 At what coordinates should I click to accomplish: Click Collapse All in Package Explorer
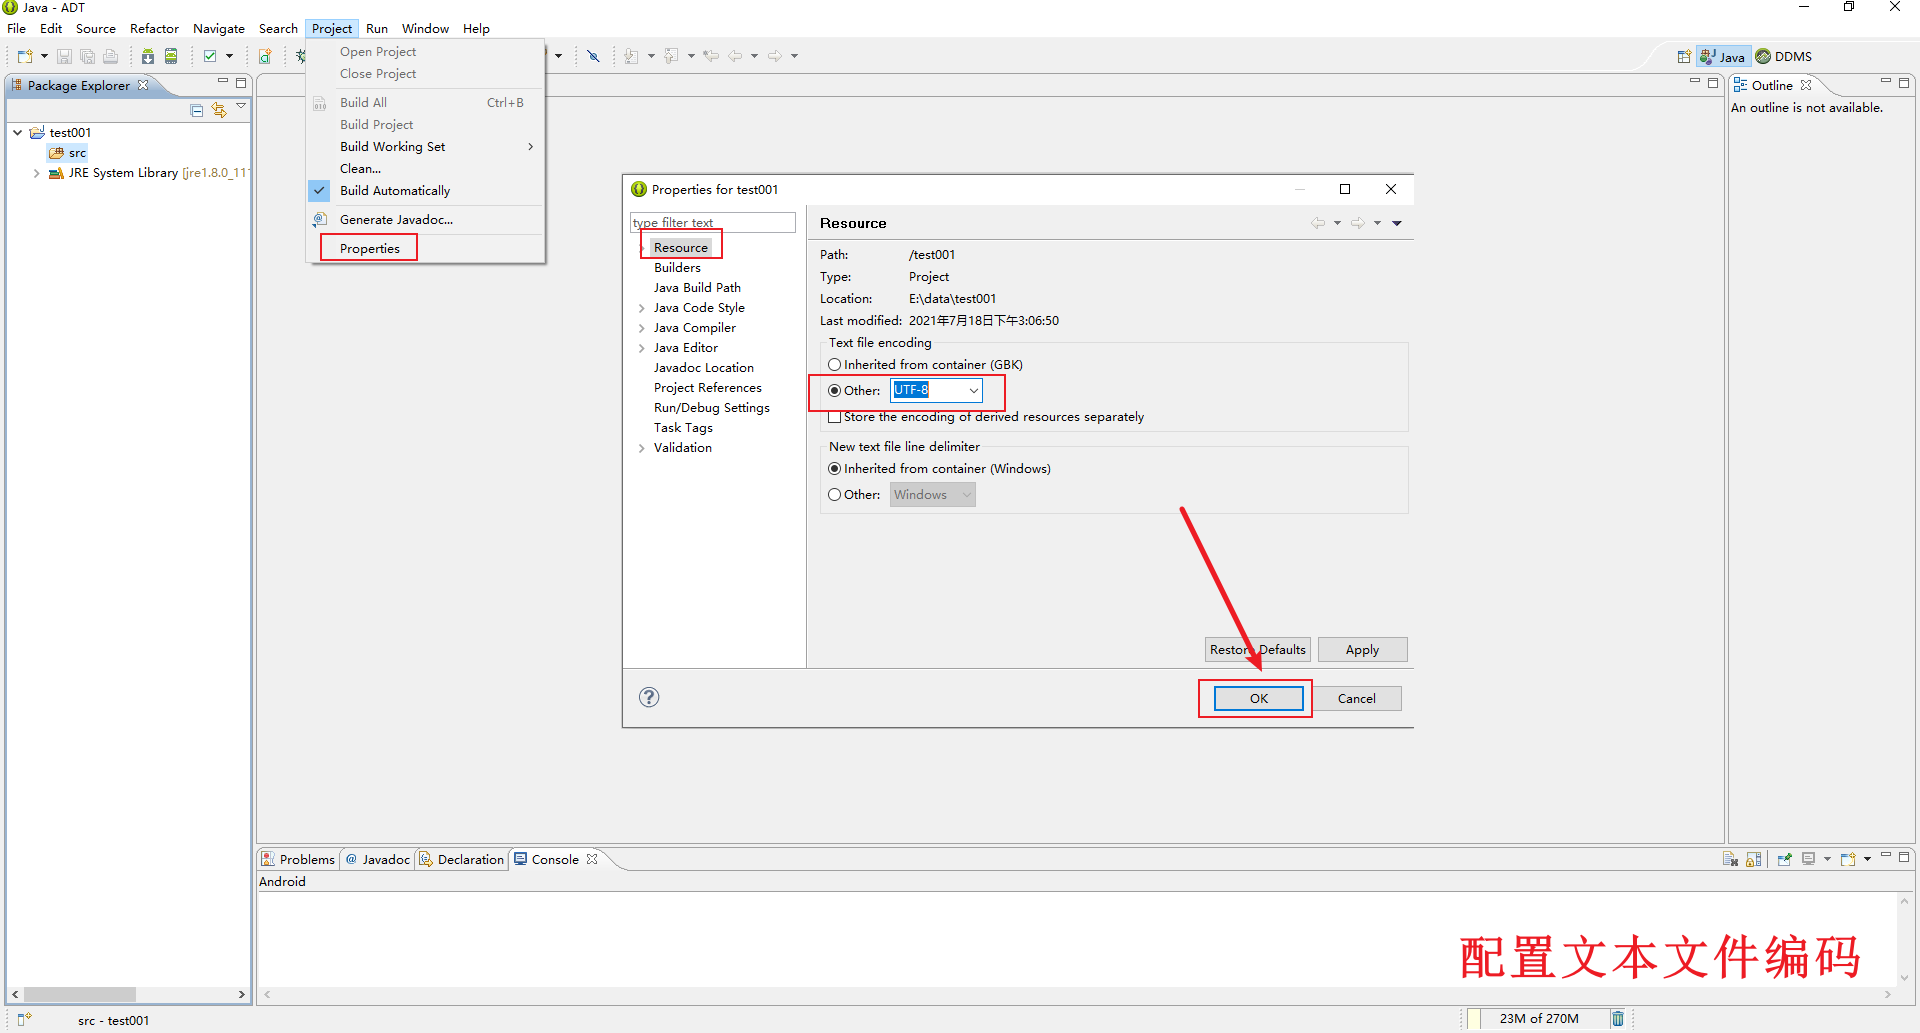coord(197,110)
